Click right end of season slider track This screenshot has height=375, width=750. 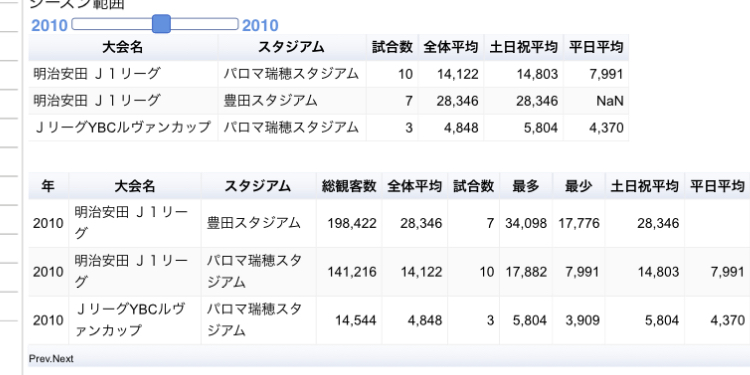235,24
